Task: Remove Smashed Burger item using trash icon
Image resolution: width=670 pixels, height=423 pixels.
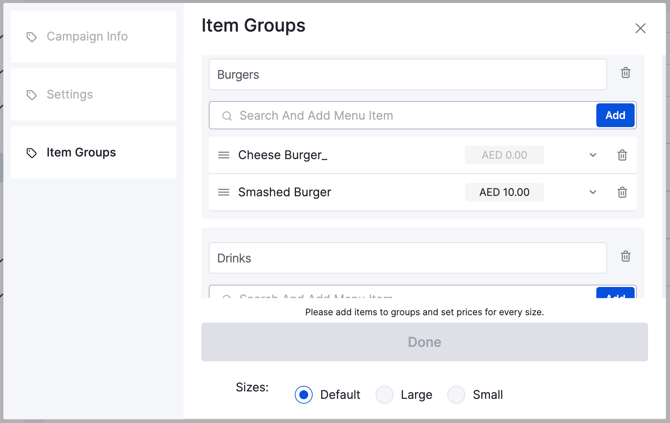Action: click(622, 192)
